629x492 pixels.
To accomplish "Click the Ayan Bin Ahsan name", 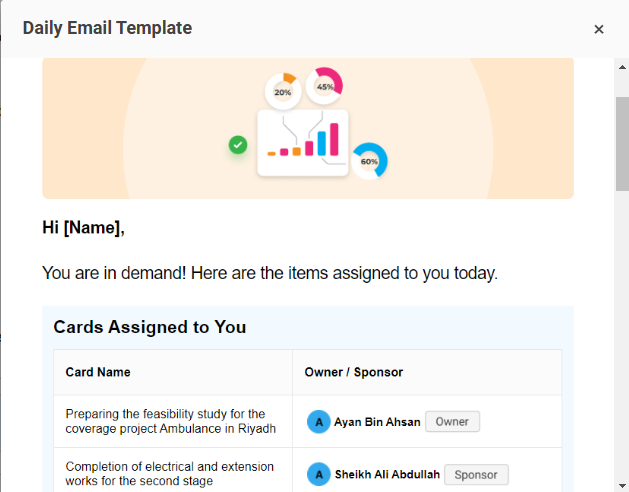I will click(377, 422).
